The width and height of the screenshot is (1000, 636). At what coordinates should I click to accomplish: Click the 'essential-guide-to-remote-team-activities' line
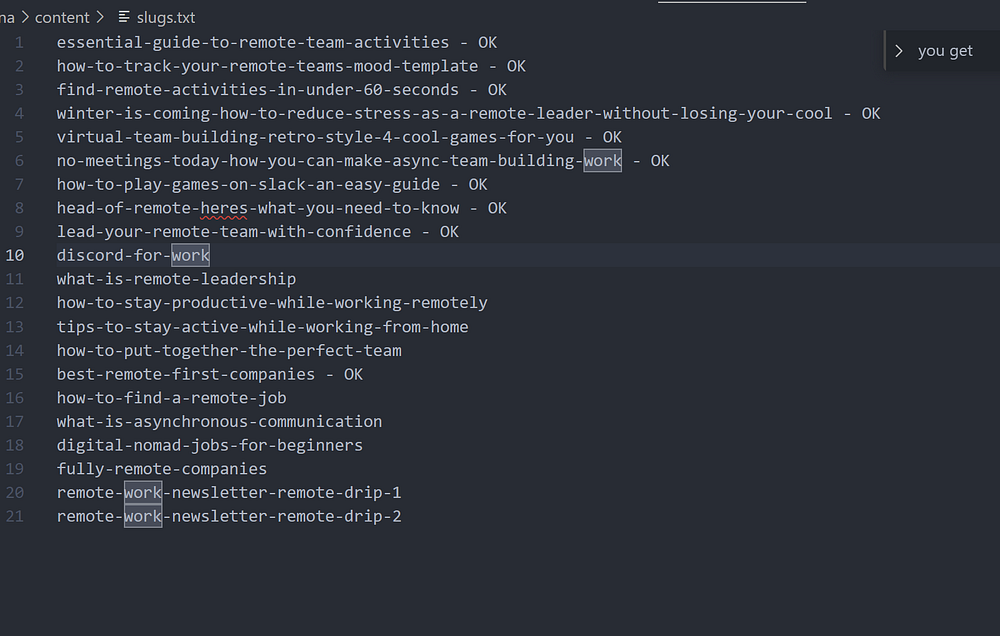(x=252, y=42)
